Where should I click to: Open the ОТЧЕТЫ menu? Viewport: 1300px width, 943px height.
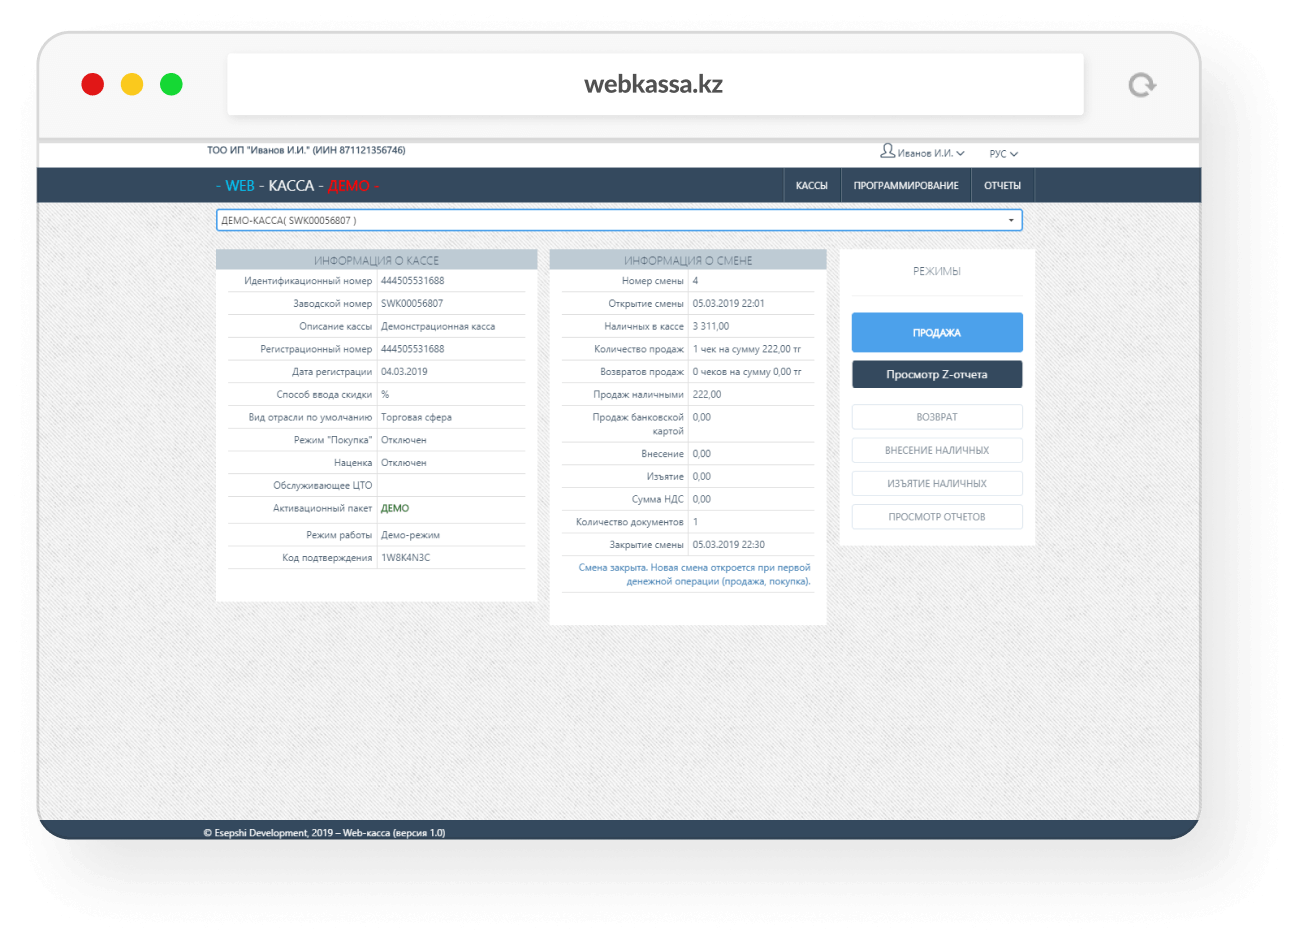click(x=1002, y=186)
